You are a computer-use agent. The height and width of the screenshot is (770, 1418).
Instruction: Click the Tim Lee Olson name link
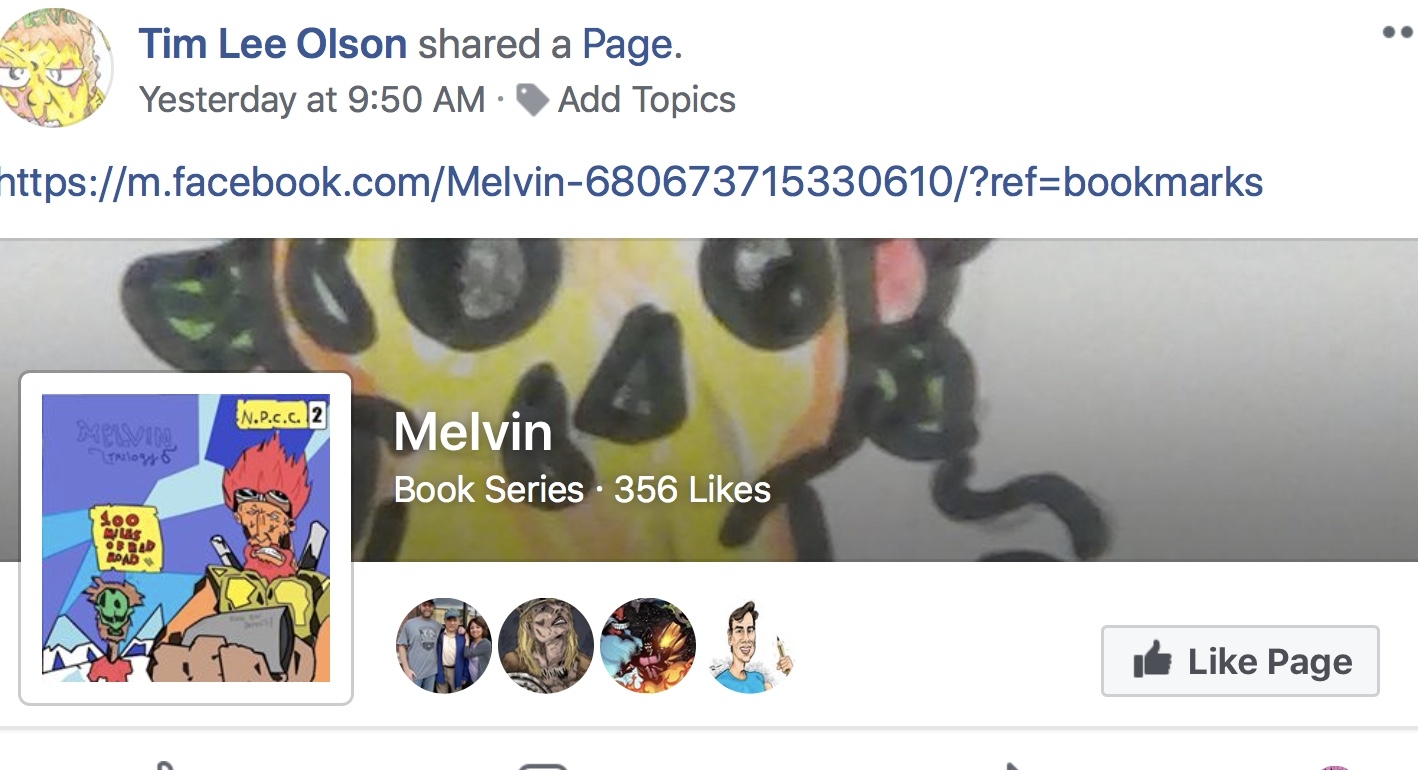[x=272, y=44]
